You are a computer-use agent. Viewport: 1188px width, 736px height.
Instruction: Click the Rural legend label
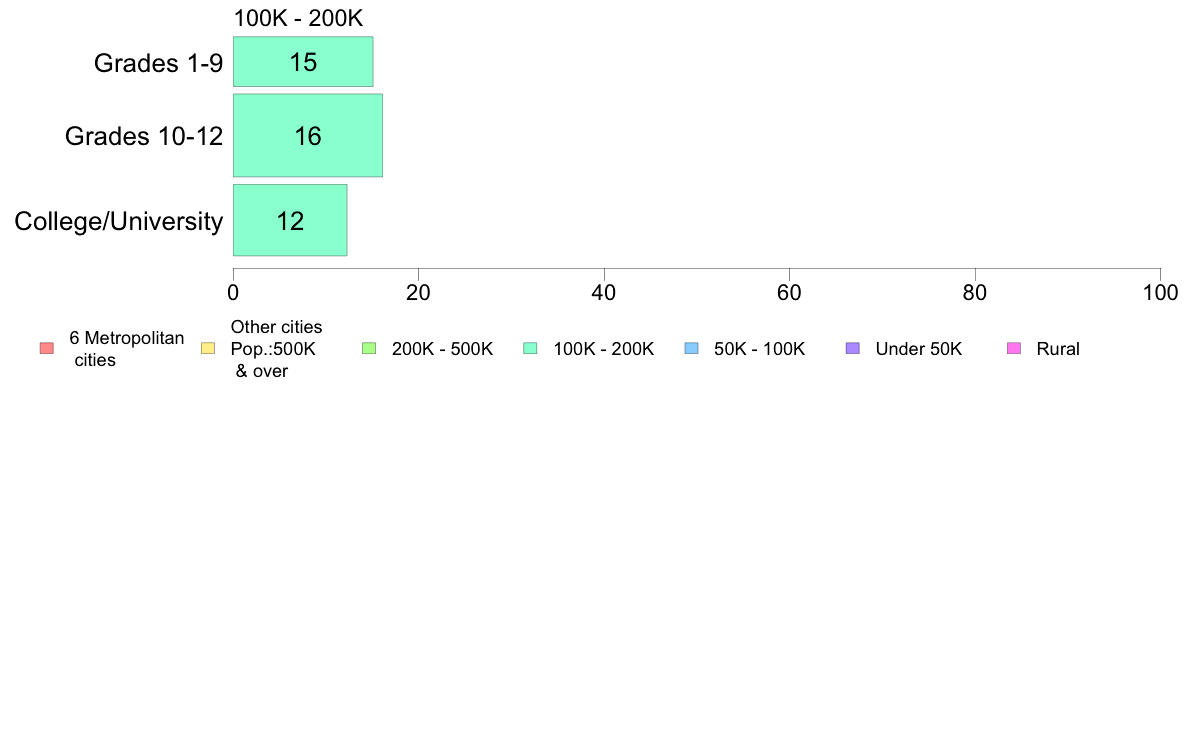pos(1058,349)
